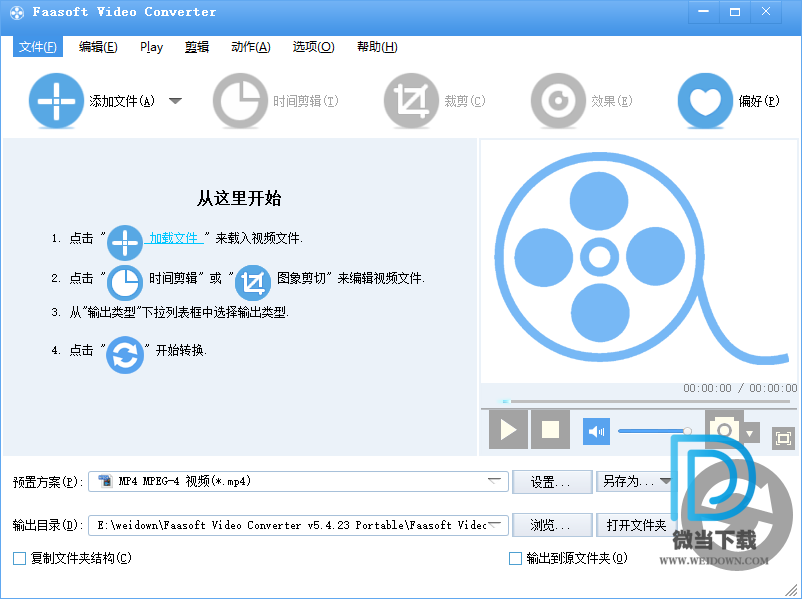Open the 动作(A) menu

[x=251, y=47]
